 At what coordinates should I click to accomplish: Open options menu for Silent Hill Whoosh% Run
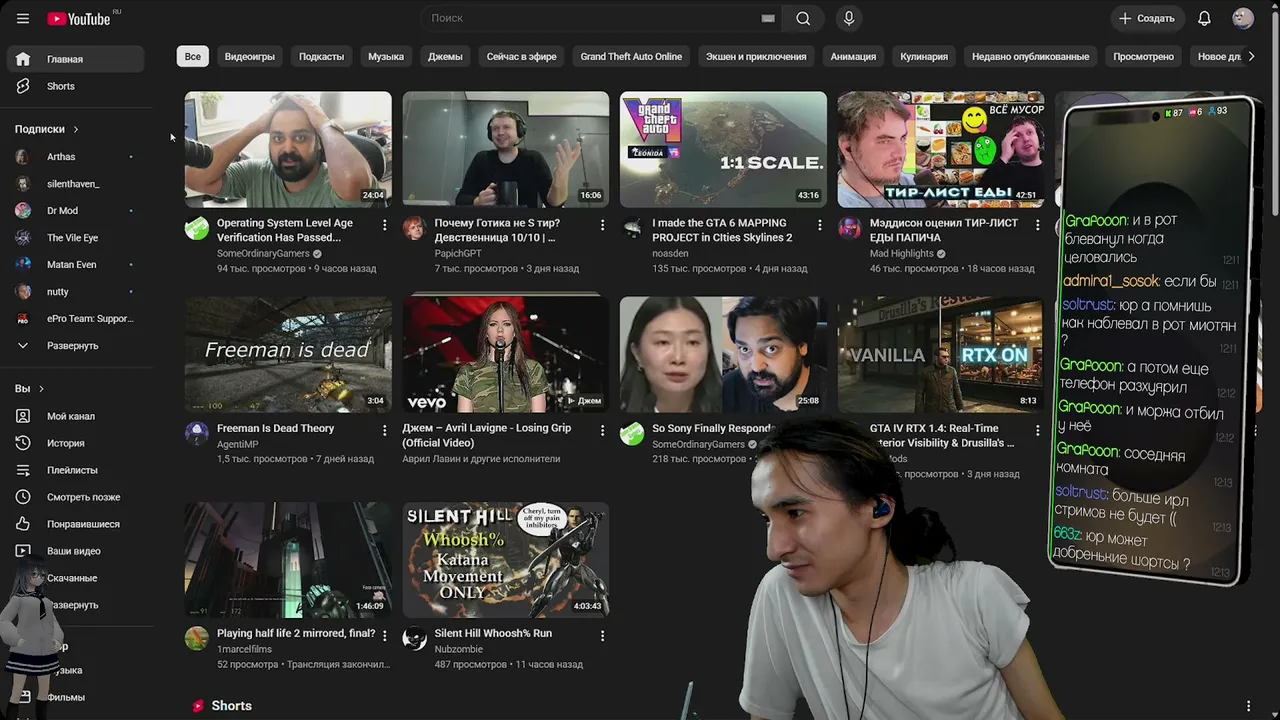coord(602,635)
